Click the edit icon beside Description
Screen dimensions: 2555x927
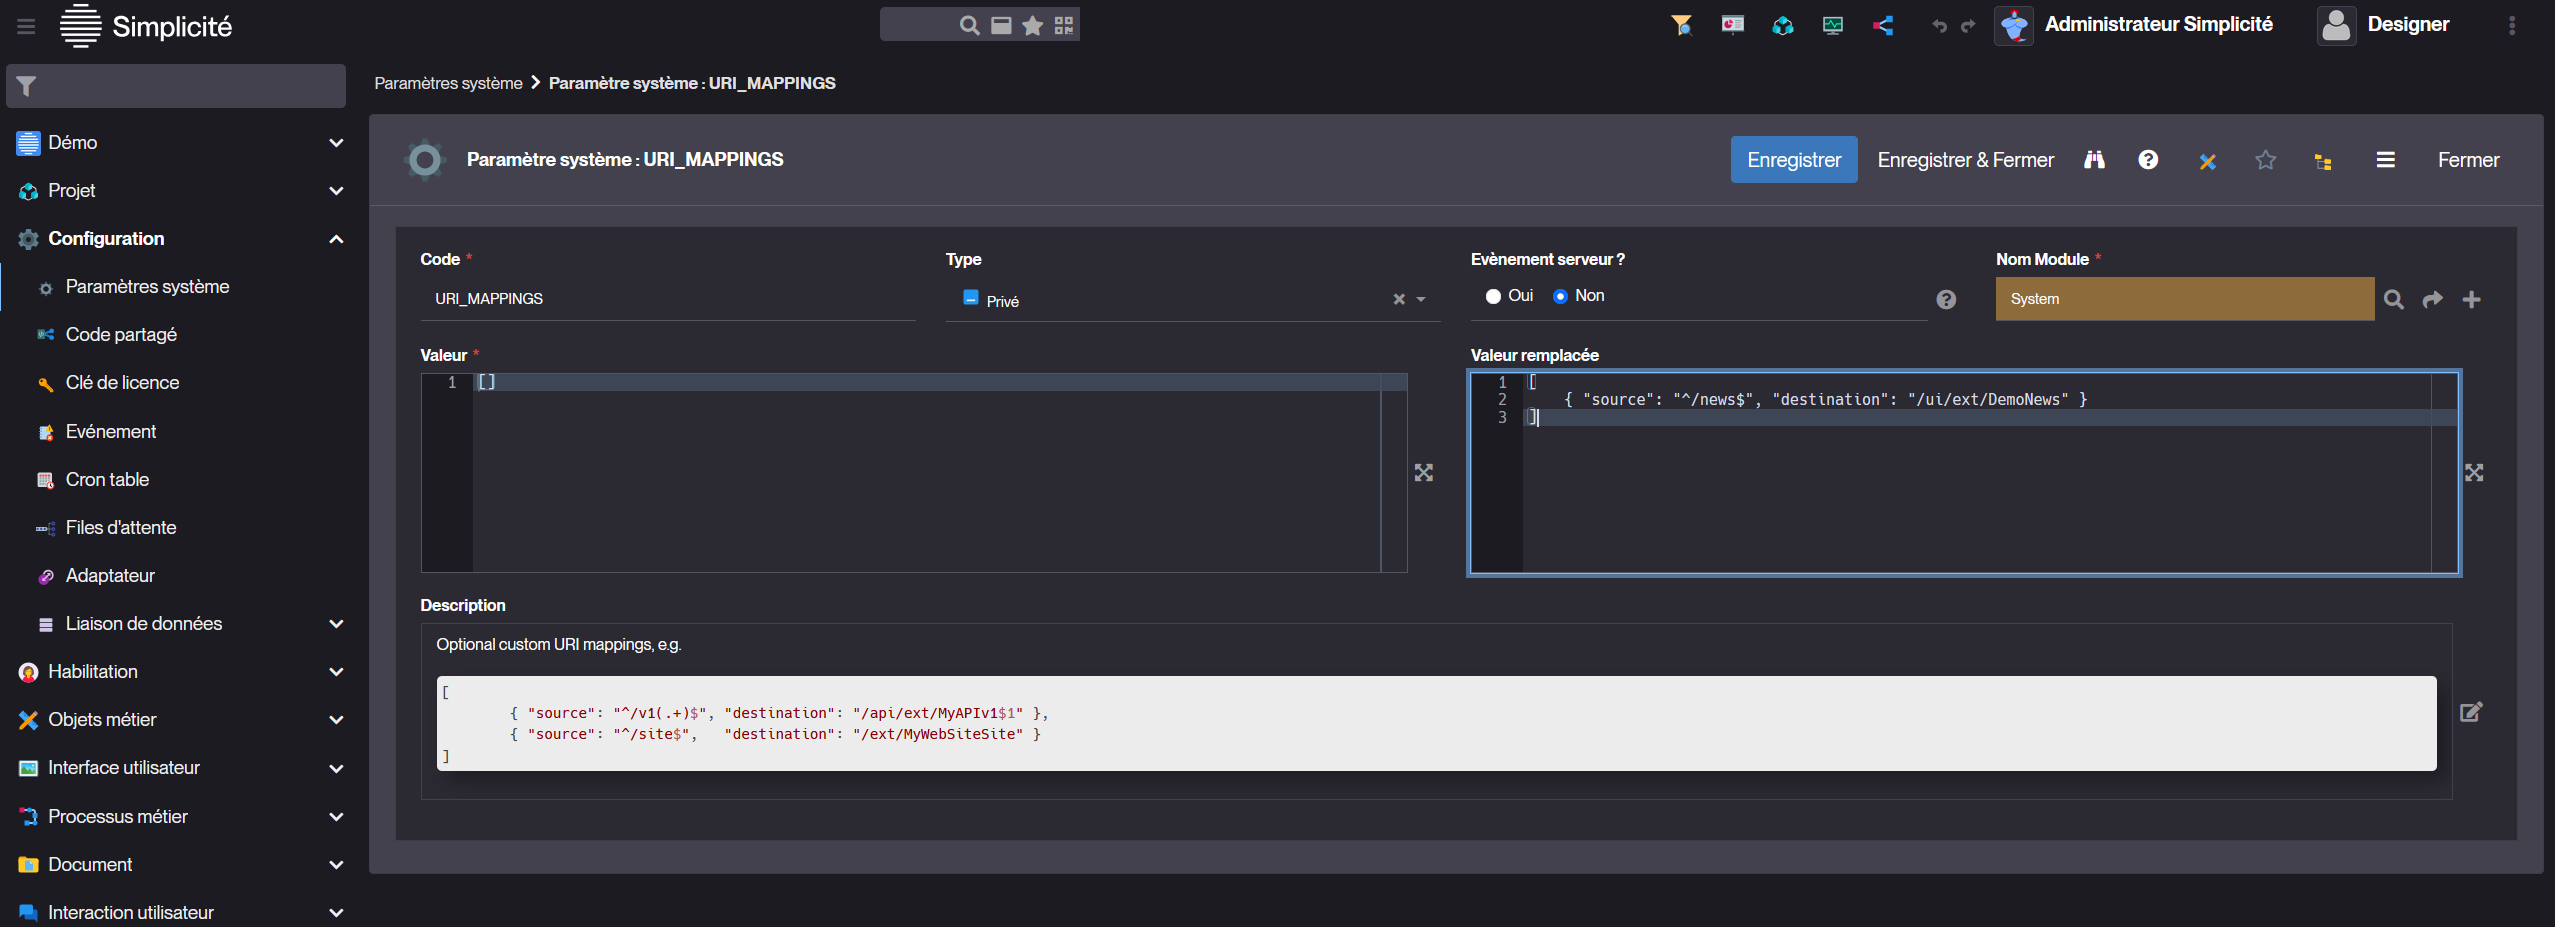[x=2471, y=712]
